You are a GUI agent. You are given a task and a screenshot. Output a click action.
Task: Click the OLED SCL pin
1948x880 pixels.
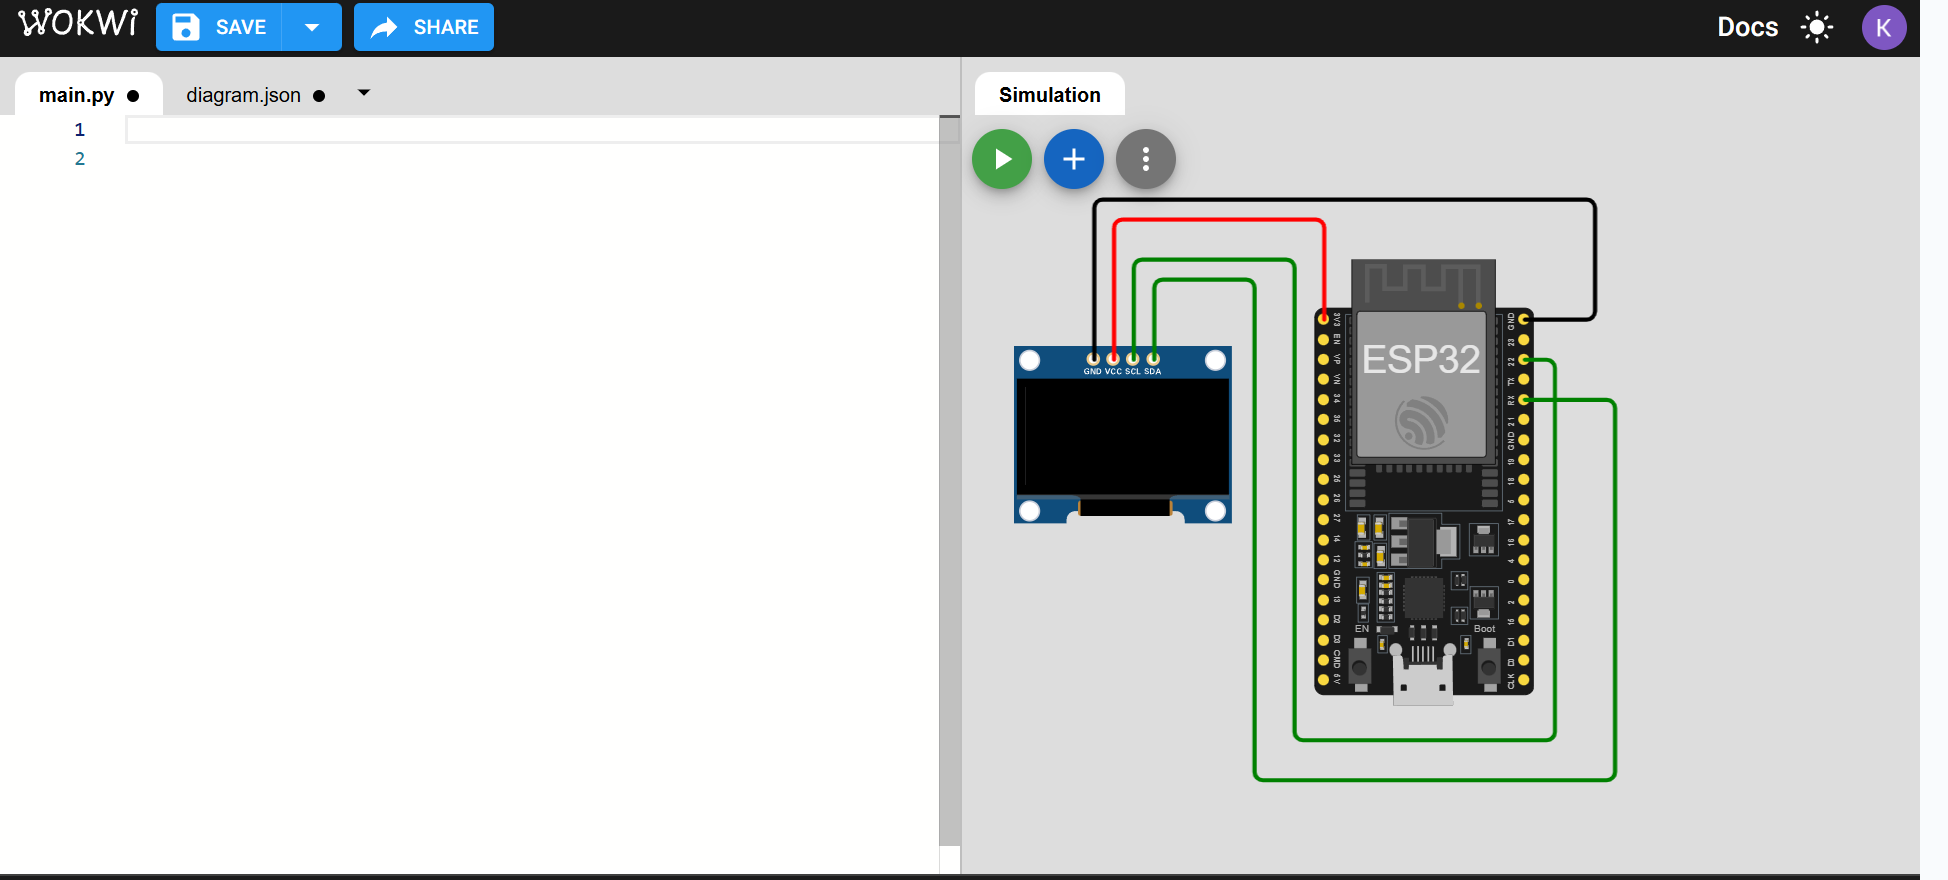1133,359
